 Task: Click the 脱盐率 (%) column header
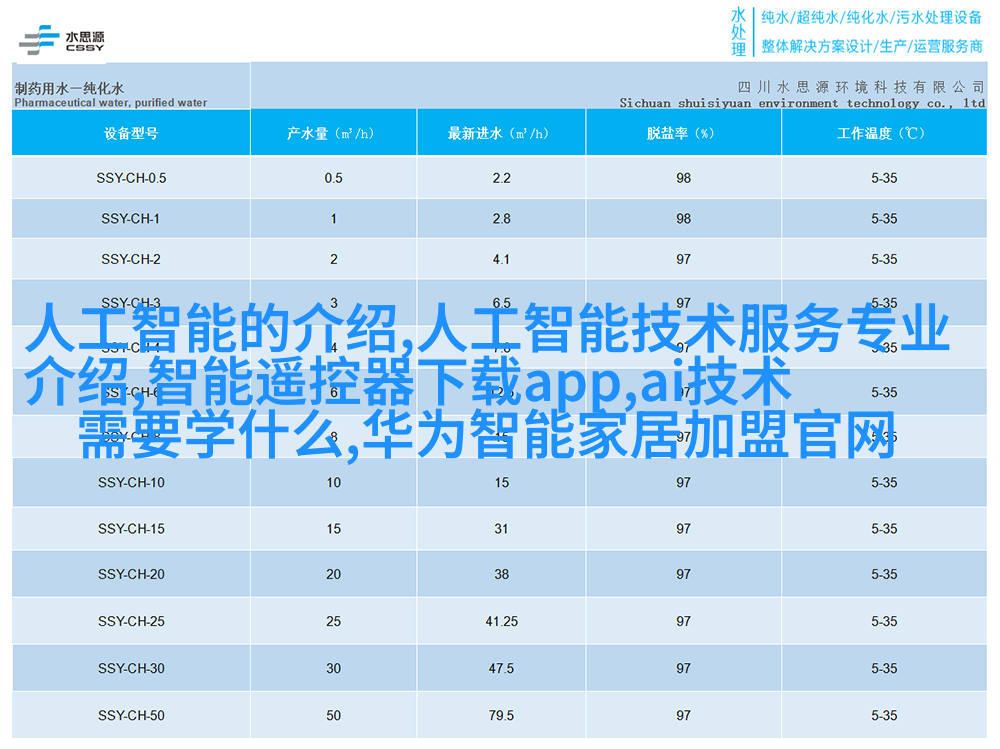tap(684, 133)
